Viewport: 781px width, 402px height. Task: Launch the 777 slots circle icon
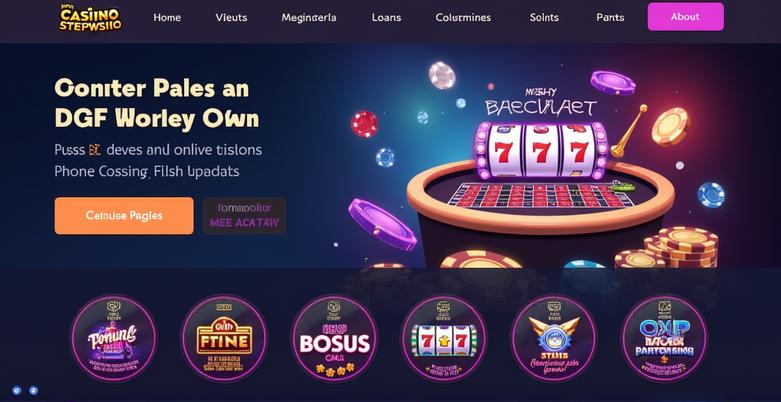point(444,339)
